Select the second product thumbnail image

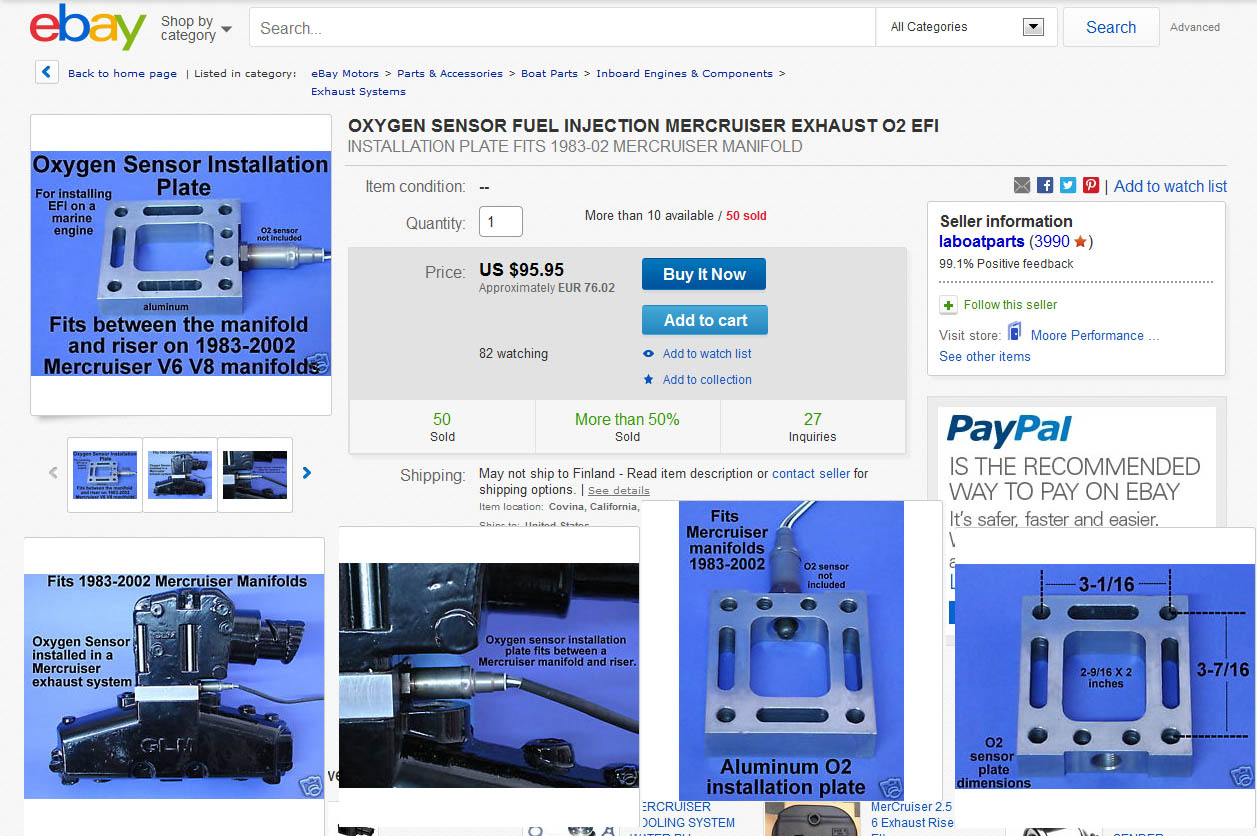180,474
